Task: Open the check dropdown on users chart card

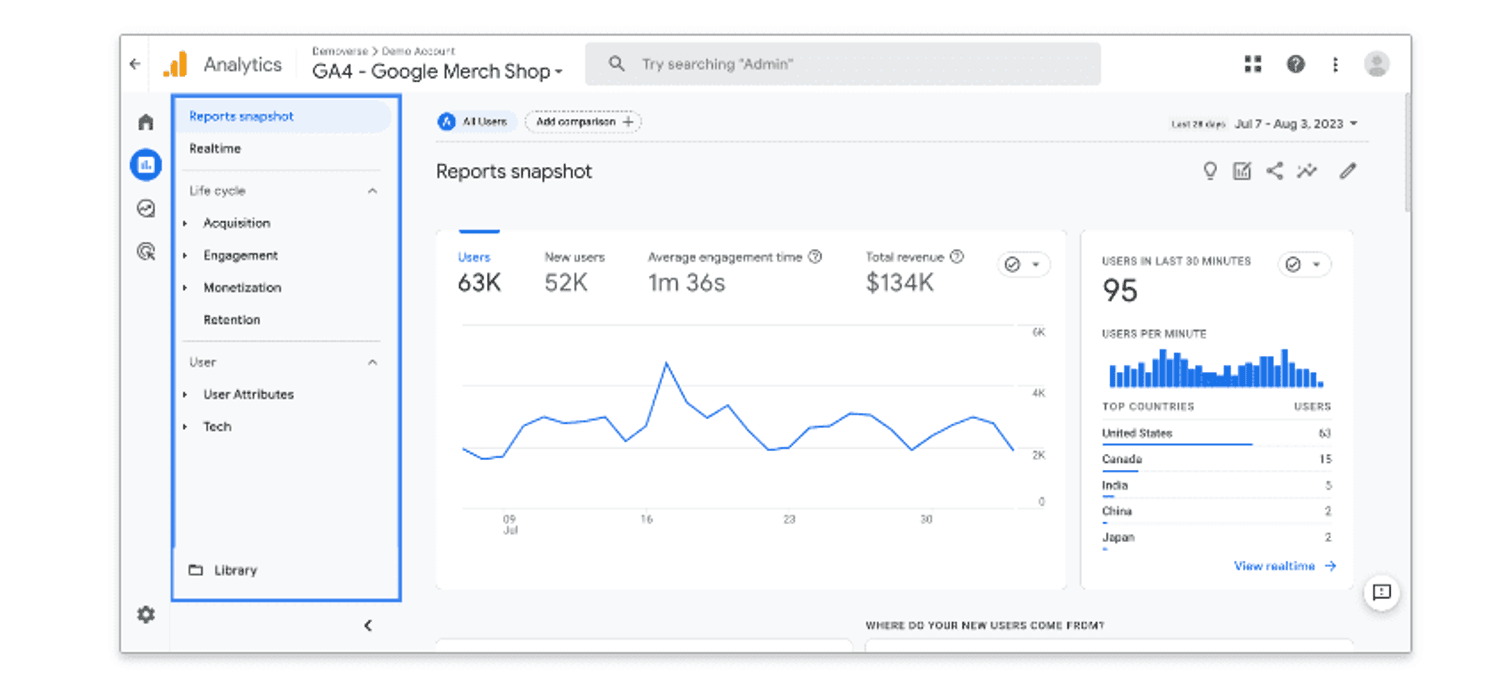Action: click(x=1024, y=264)
